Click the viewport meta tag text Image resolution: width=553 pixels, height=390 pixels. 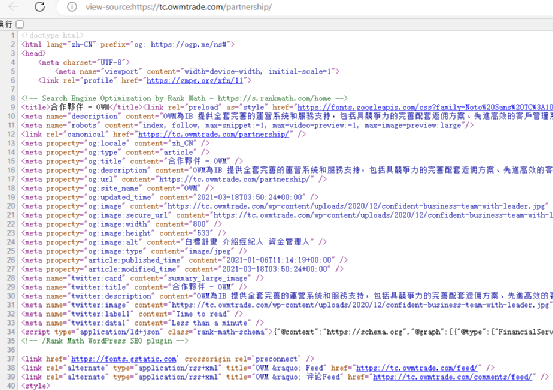(x=197, y=71)
